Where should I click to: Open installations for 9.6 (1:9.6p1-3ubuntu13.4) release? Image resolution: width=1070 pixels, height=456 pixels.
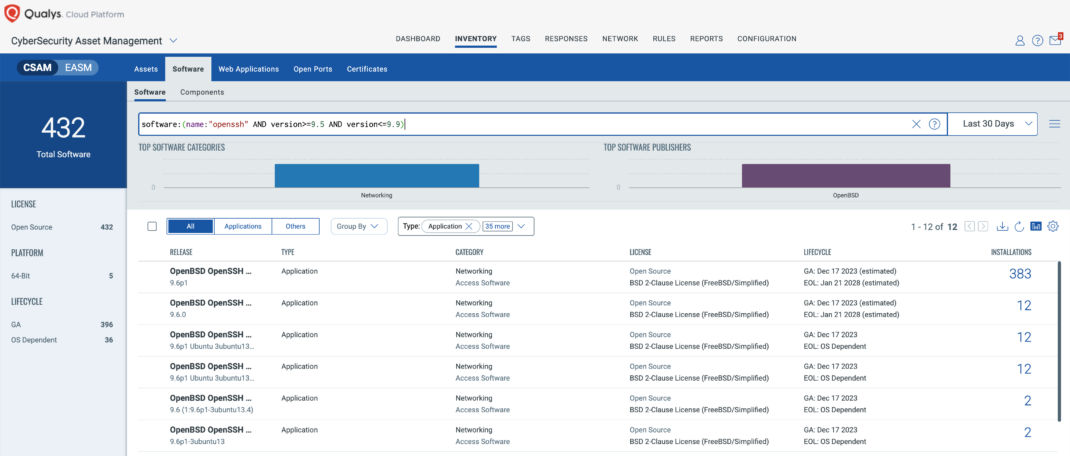(1027, 401)
